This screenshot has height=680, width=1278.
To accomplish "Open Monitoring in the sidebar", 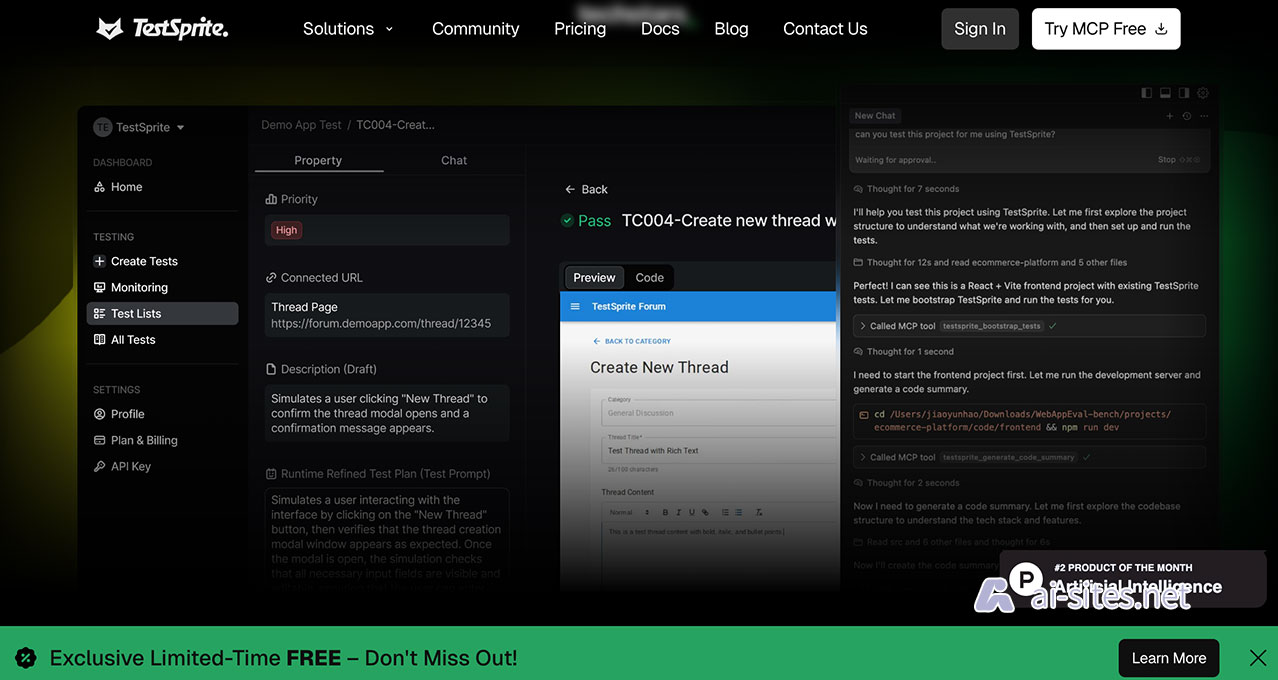I will point(139,287).
